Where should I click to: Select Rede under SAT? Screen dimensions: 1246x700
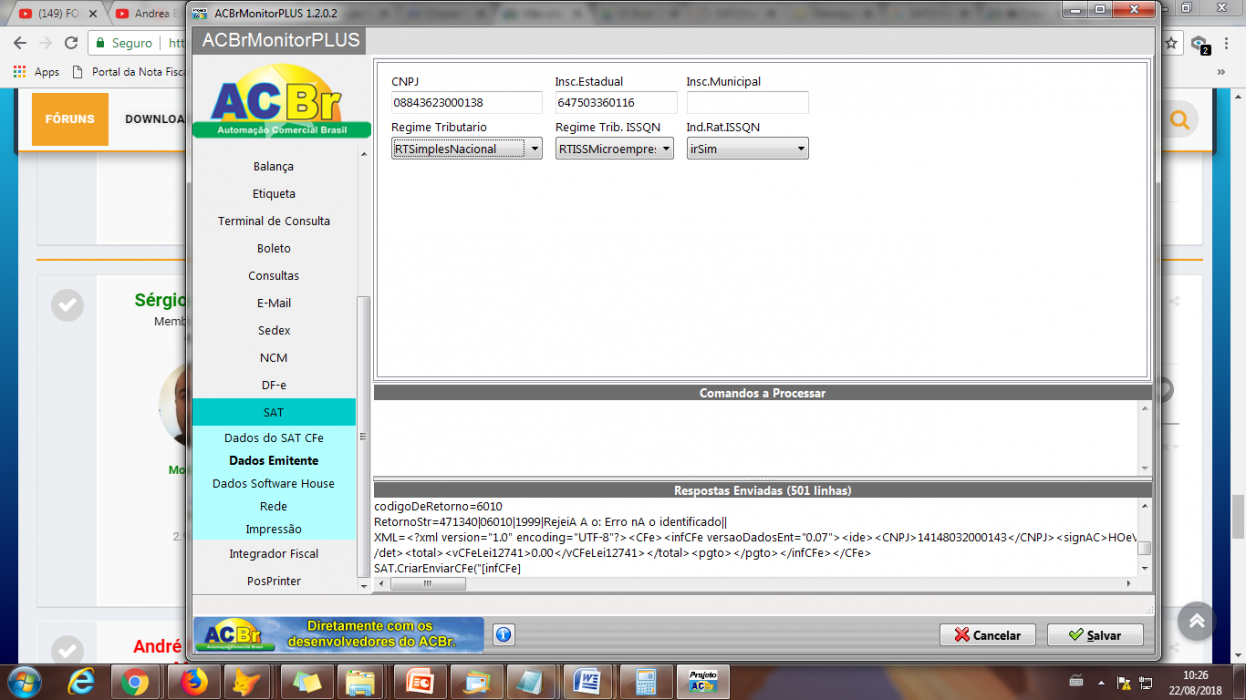tap(274, 507)
